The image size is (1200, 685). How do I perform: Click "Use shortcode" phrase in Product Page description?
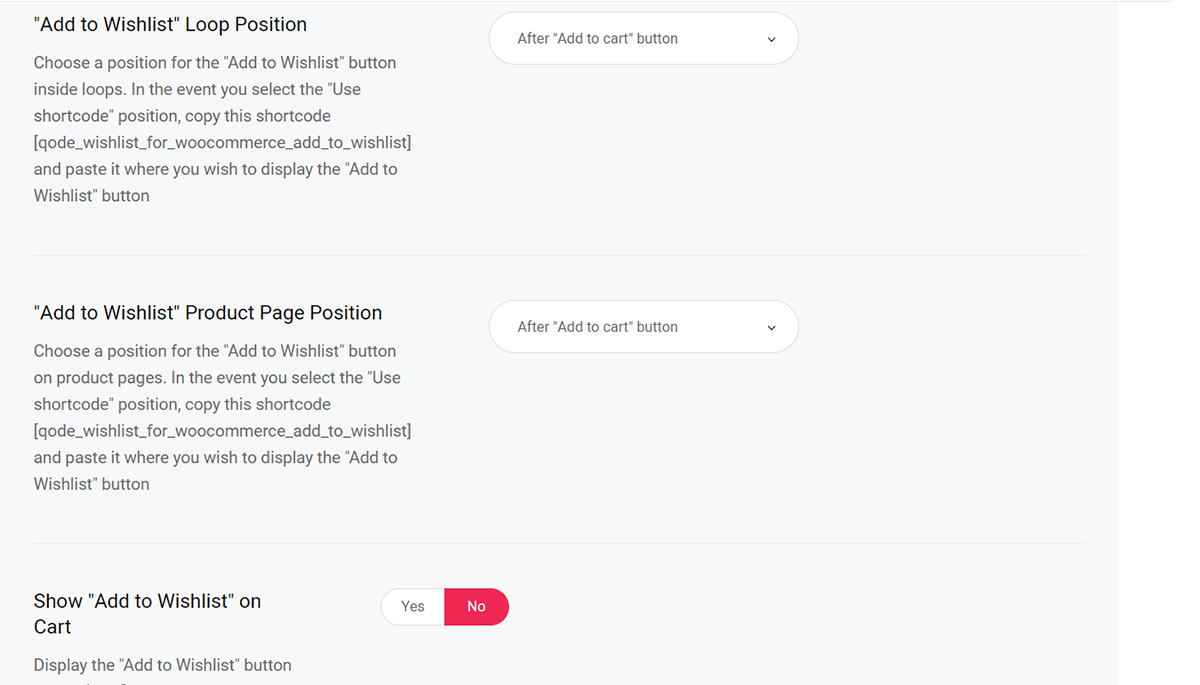(217, 391)
